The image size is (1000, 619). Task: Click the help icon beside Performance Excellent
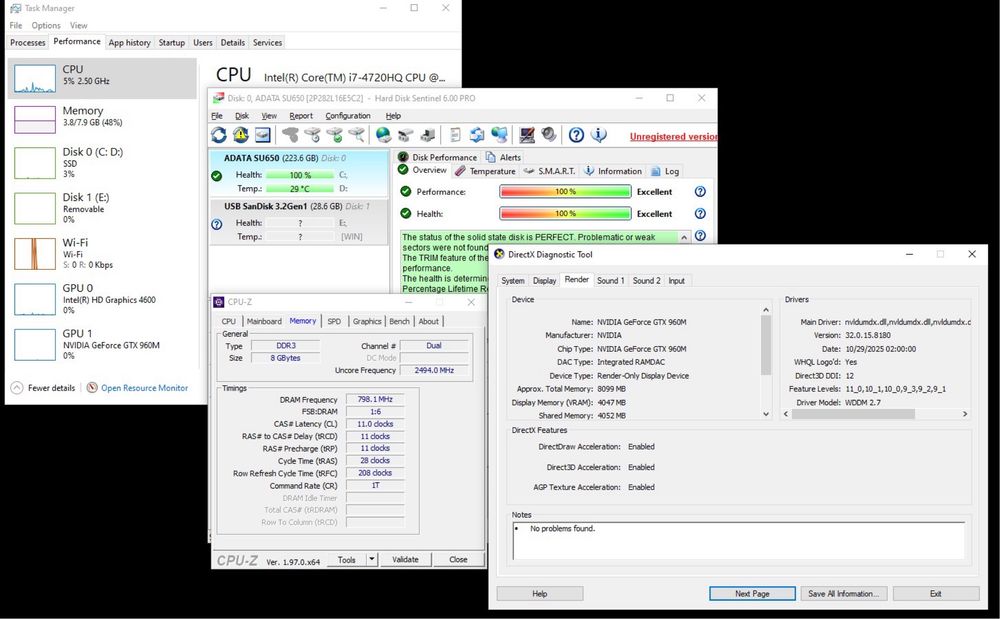(700, 191)
